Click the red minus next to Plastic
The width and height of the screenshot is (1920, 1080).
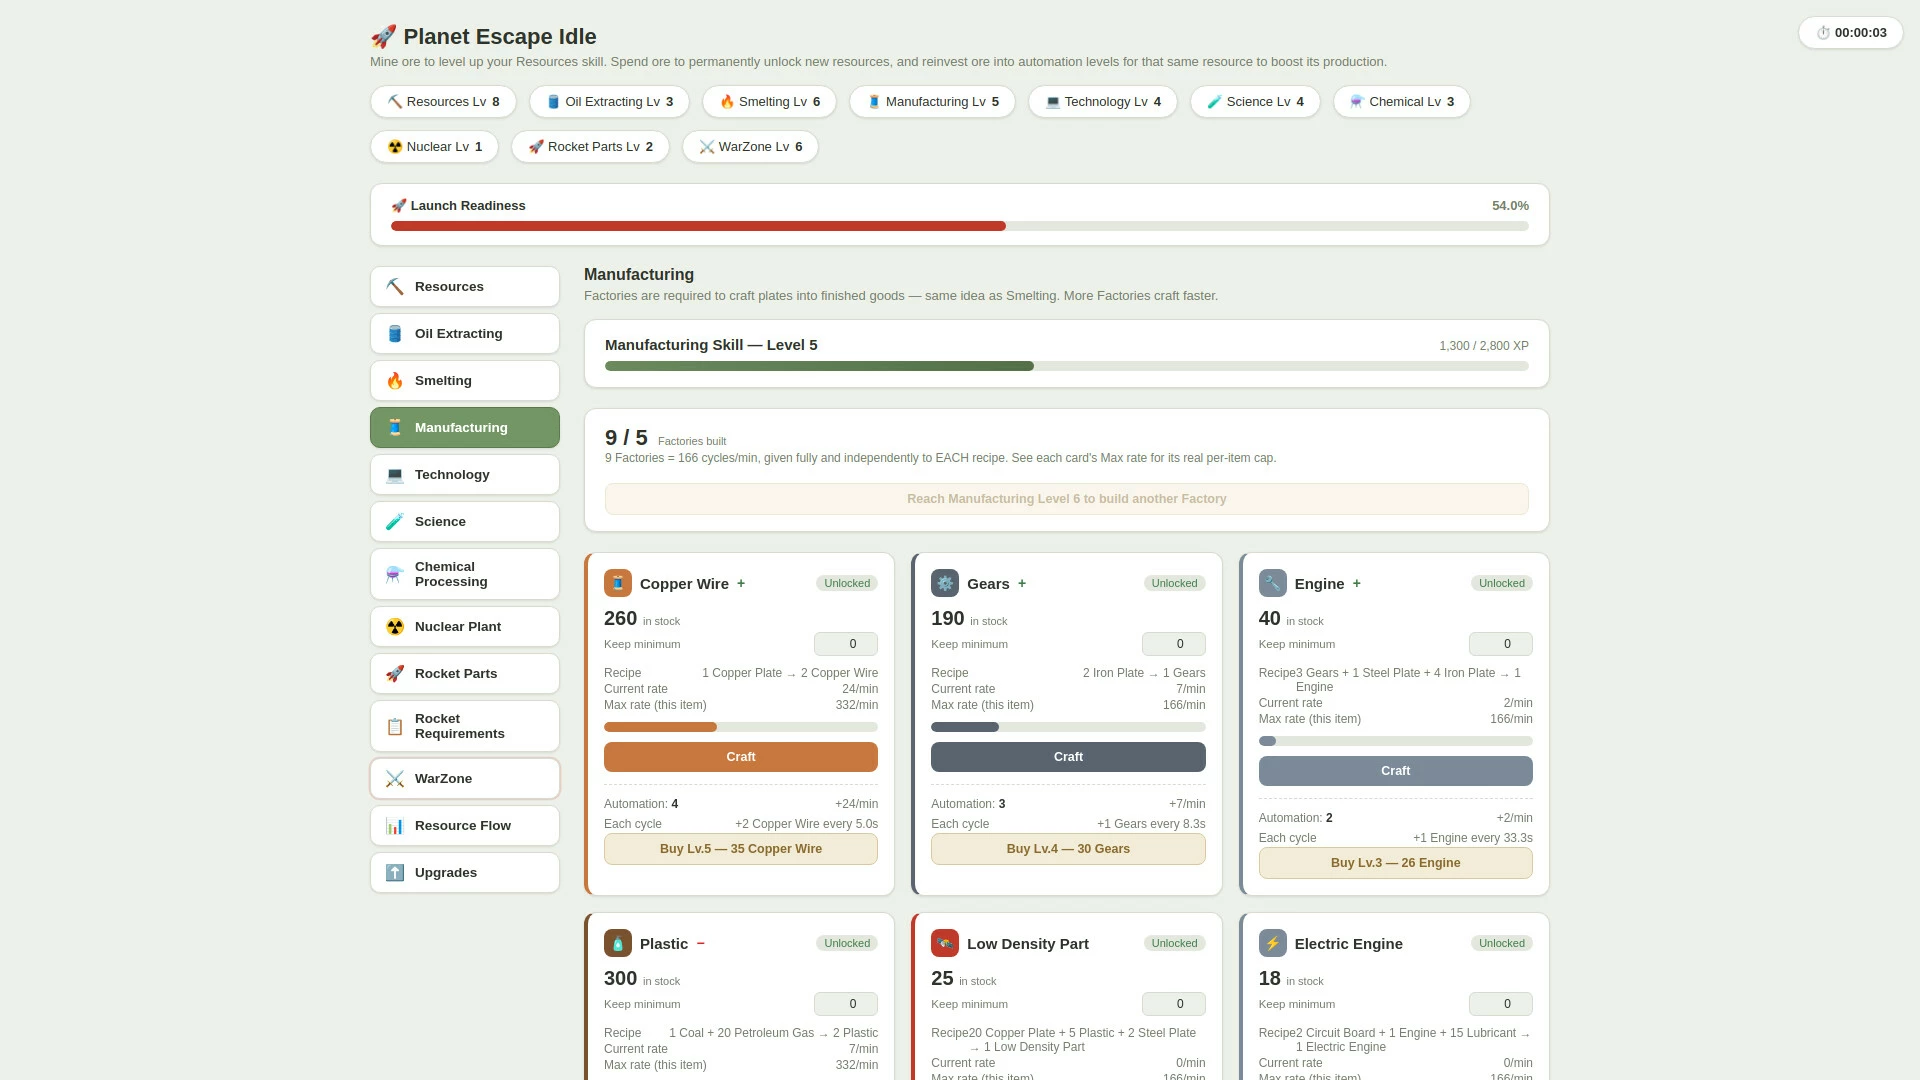pyautogui.click(x=700, y=943)
